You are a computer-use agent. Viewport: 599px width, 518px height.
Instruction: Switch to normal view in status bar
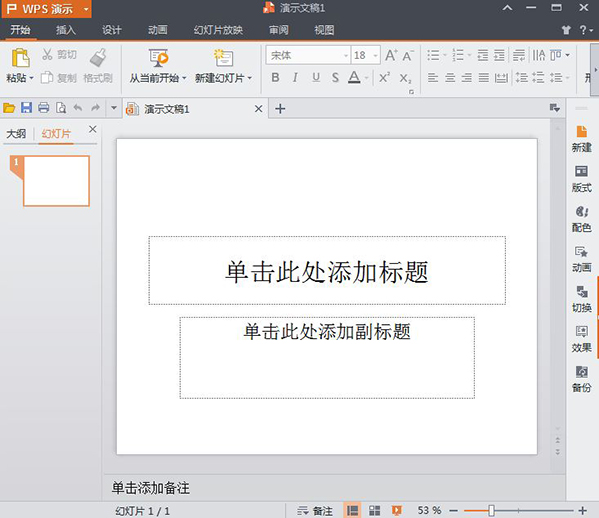click(352, 511)
